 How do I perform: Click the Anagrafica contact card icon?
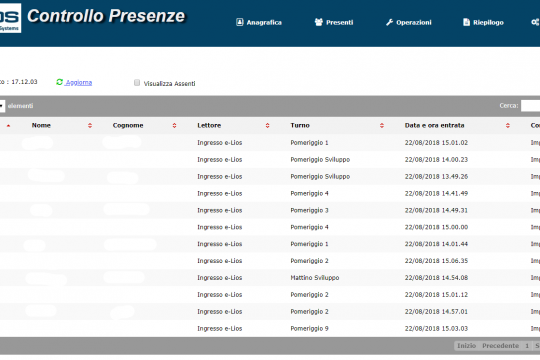[x=239, y=22]
